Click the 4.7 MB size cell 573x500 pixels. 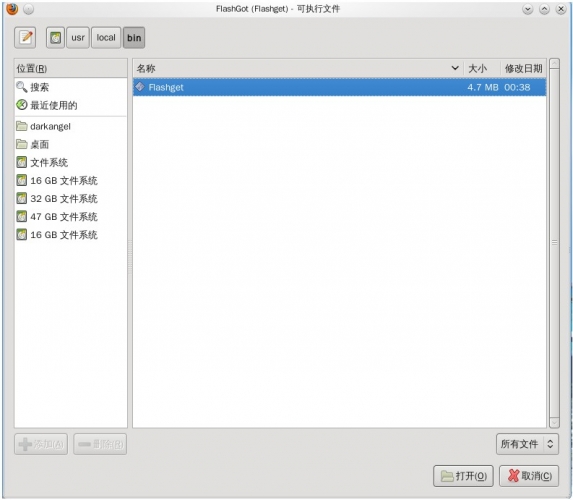point(483,87)
